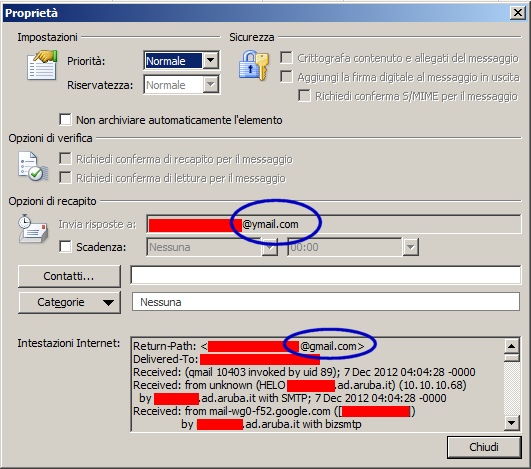Viewport: 531px width, 469px height.
Task: Click the Categorie button black arrow
Action: (108, 302)
